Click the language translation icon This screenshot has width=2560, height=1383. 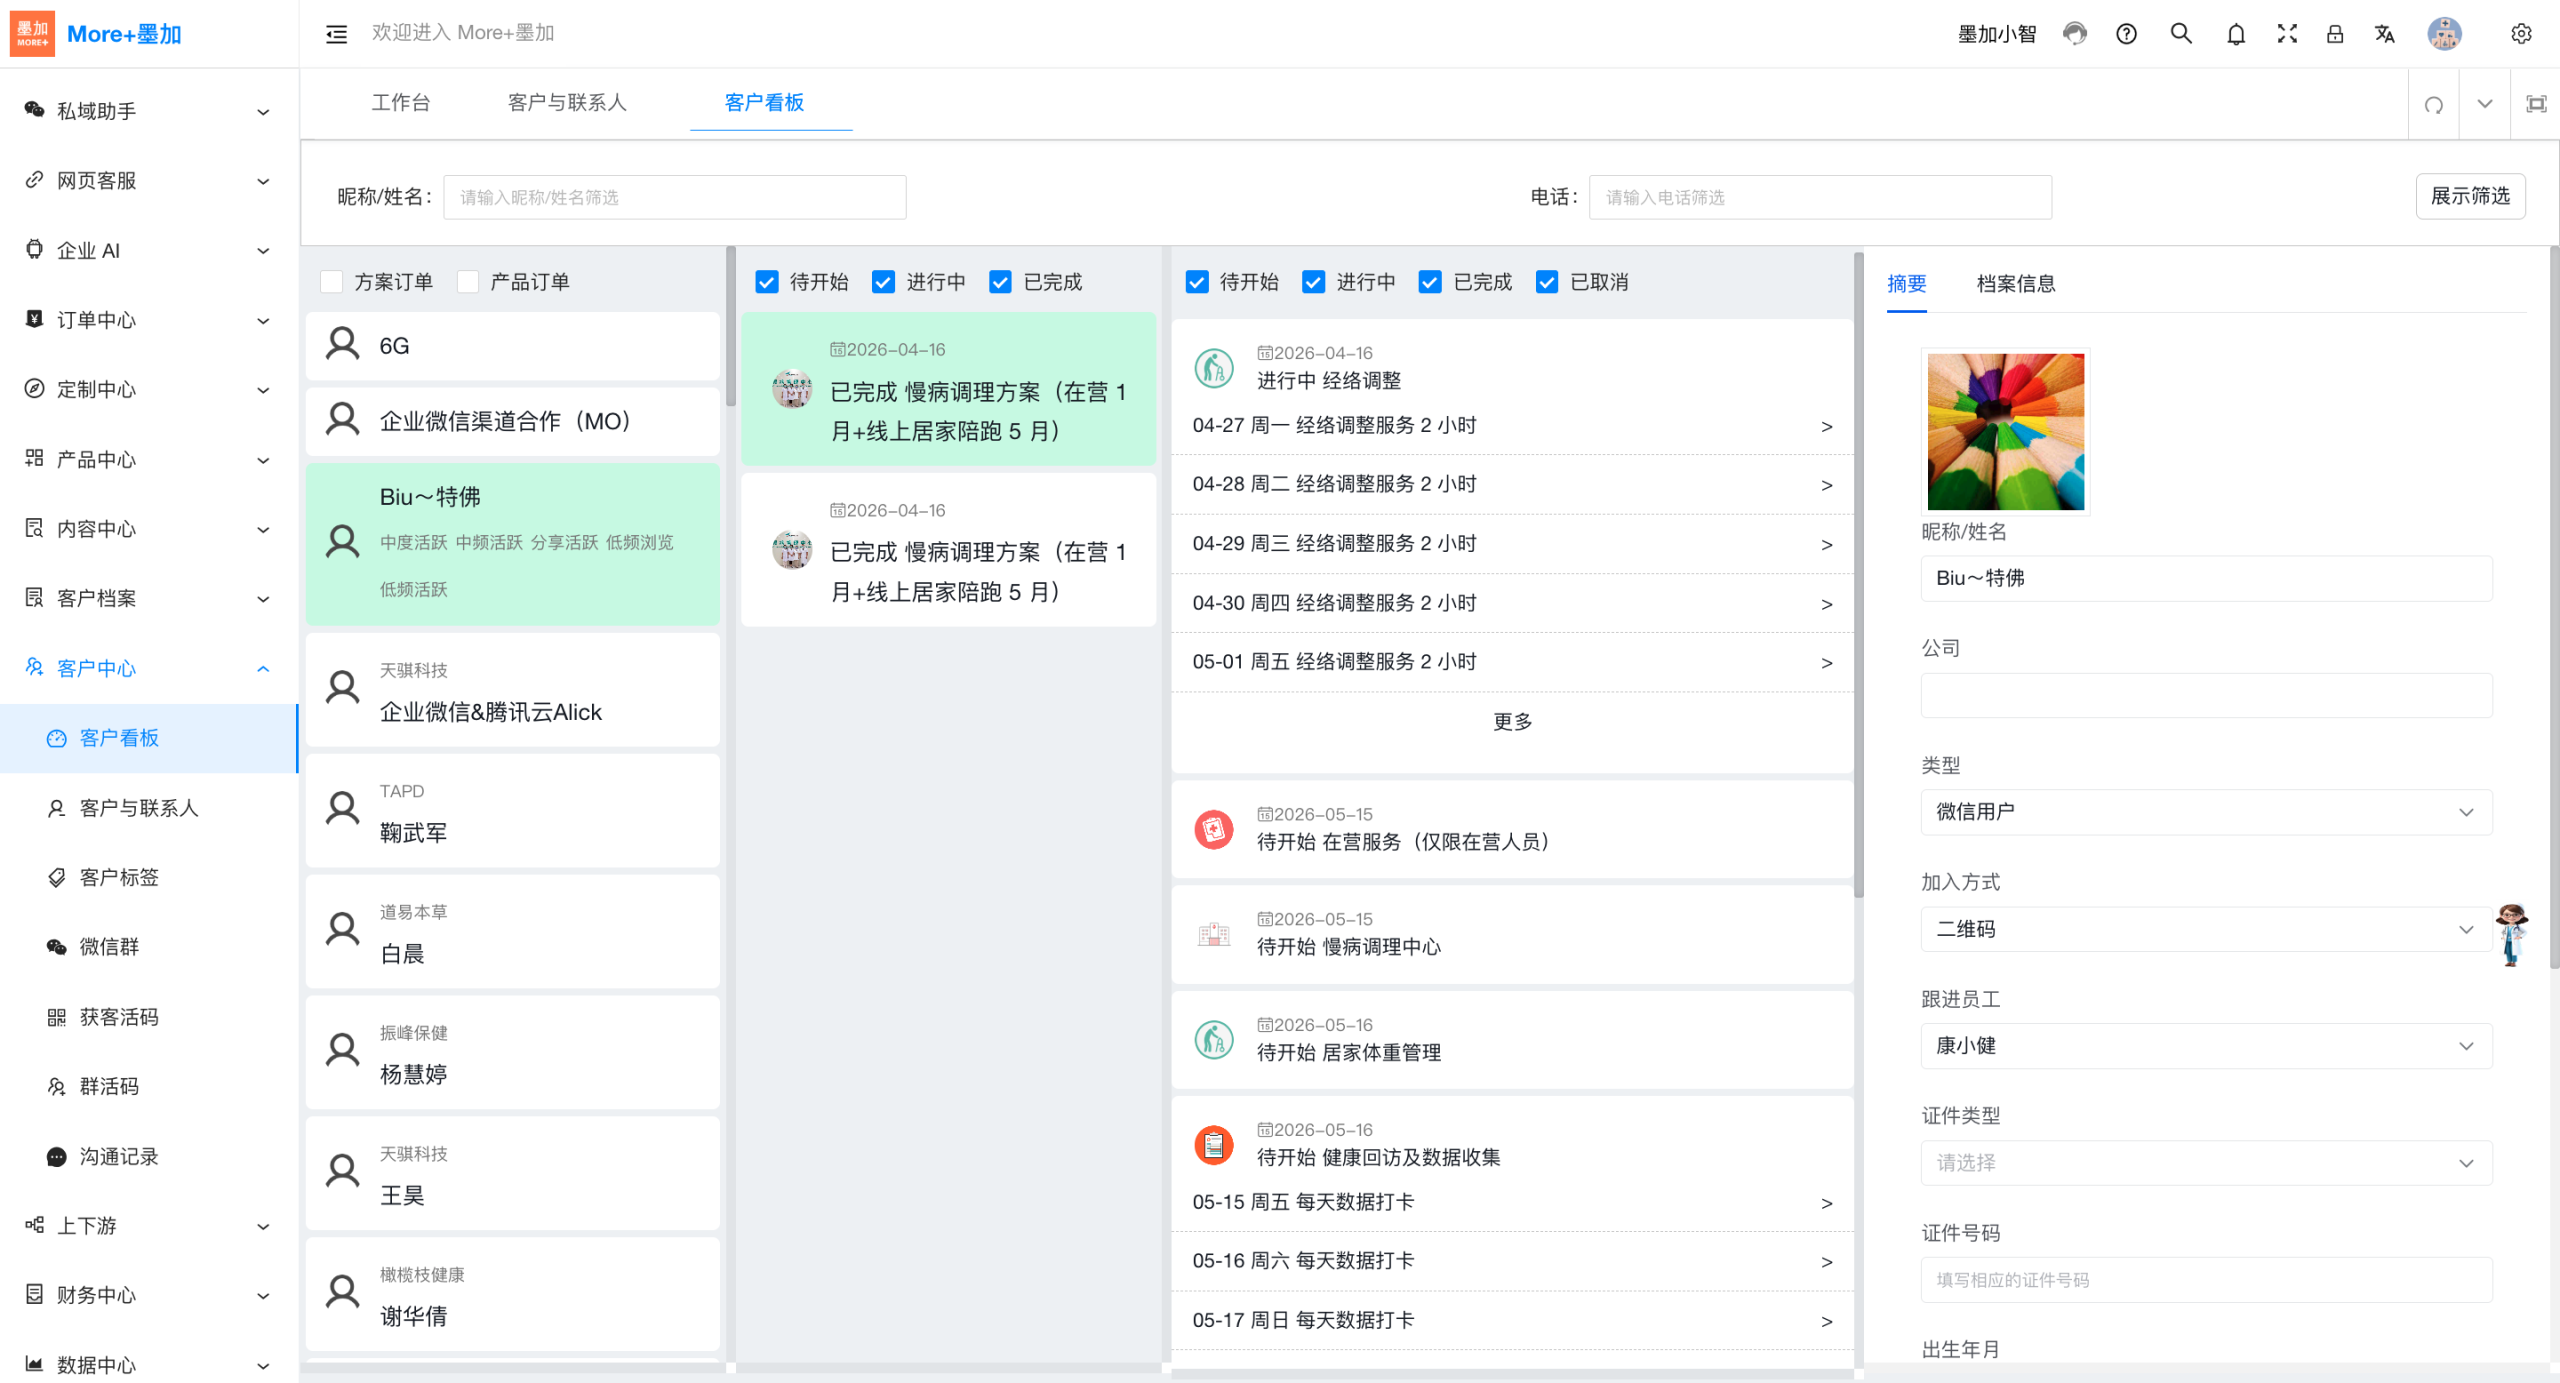(x=2385, y=34)
